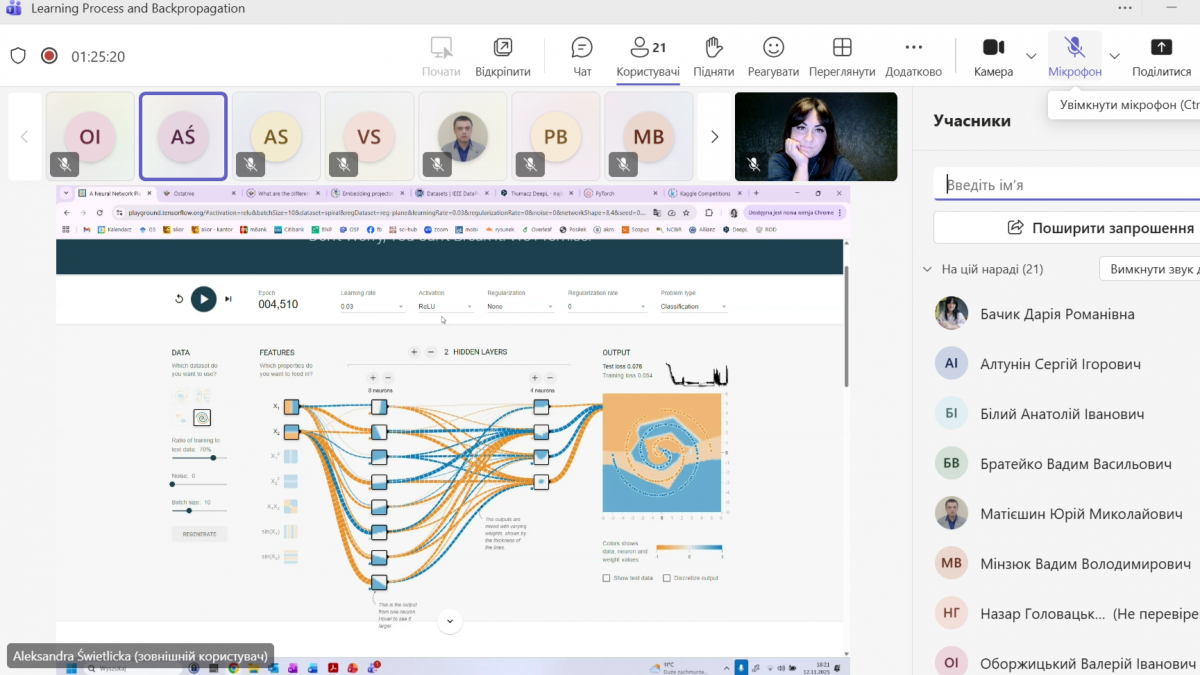Toggle the Користувачі participants panel
The image size is (1200, 675).
pyautogui.click(x=648, y=56)
